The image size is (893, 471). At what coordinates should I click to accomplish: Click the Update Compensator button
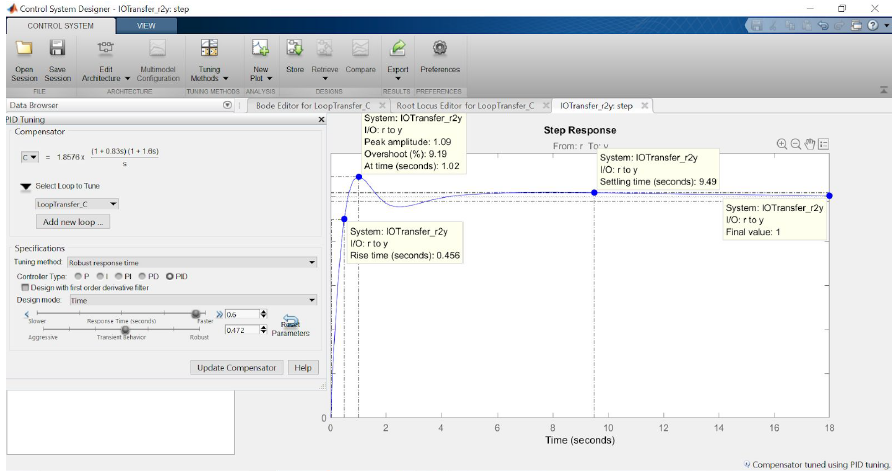point(236,367)
